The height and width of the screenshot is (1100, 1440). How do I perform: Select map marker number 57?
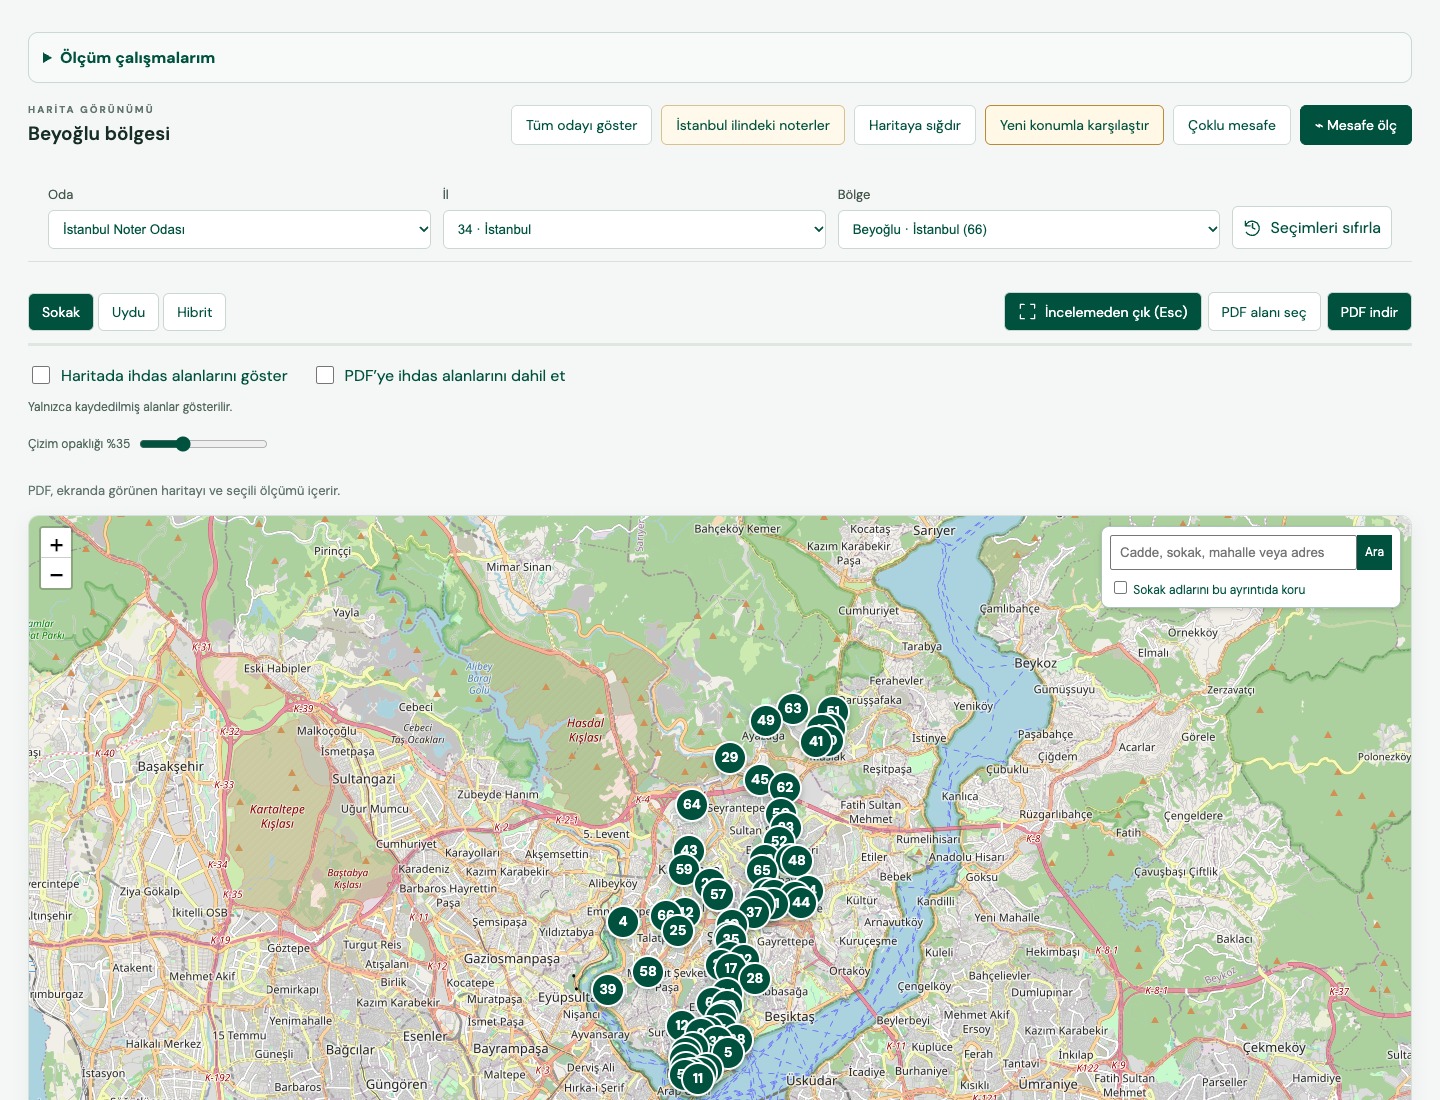718,895
